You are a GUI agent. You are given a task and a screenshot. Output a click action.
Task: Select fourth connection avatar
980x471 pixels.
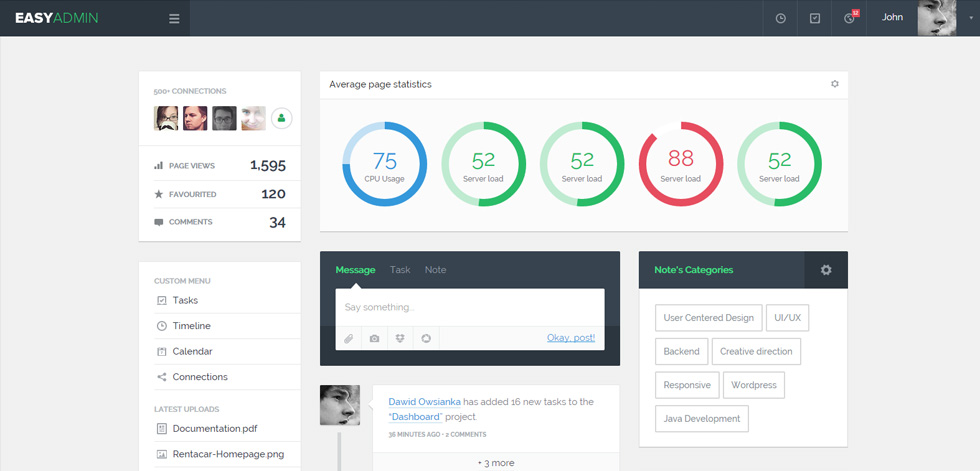(254, 118)
